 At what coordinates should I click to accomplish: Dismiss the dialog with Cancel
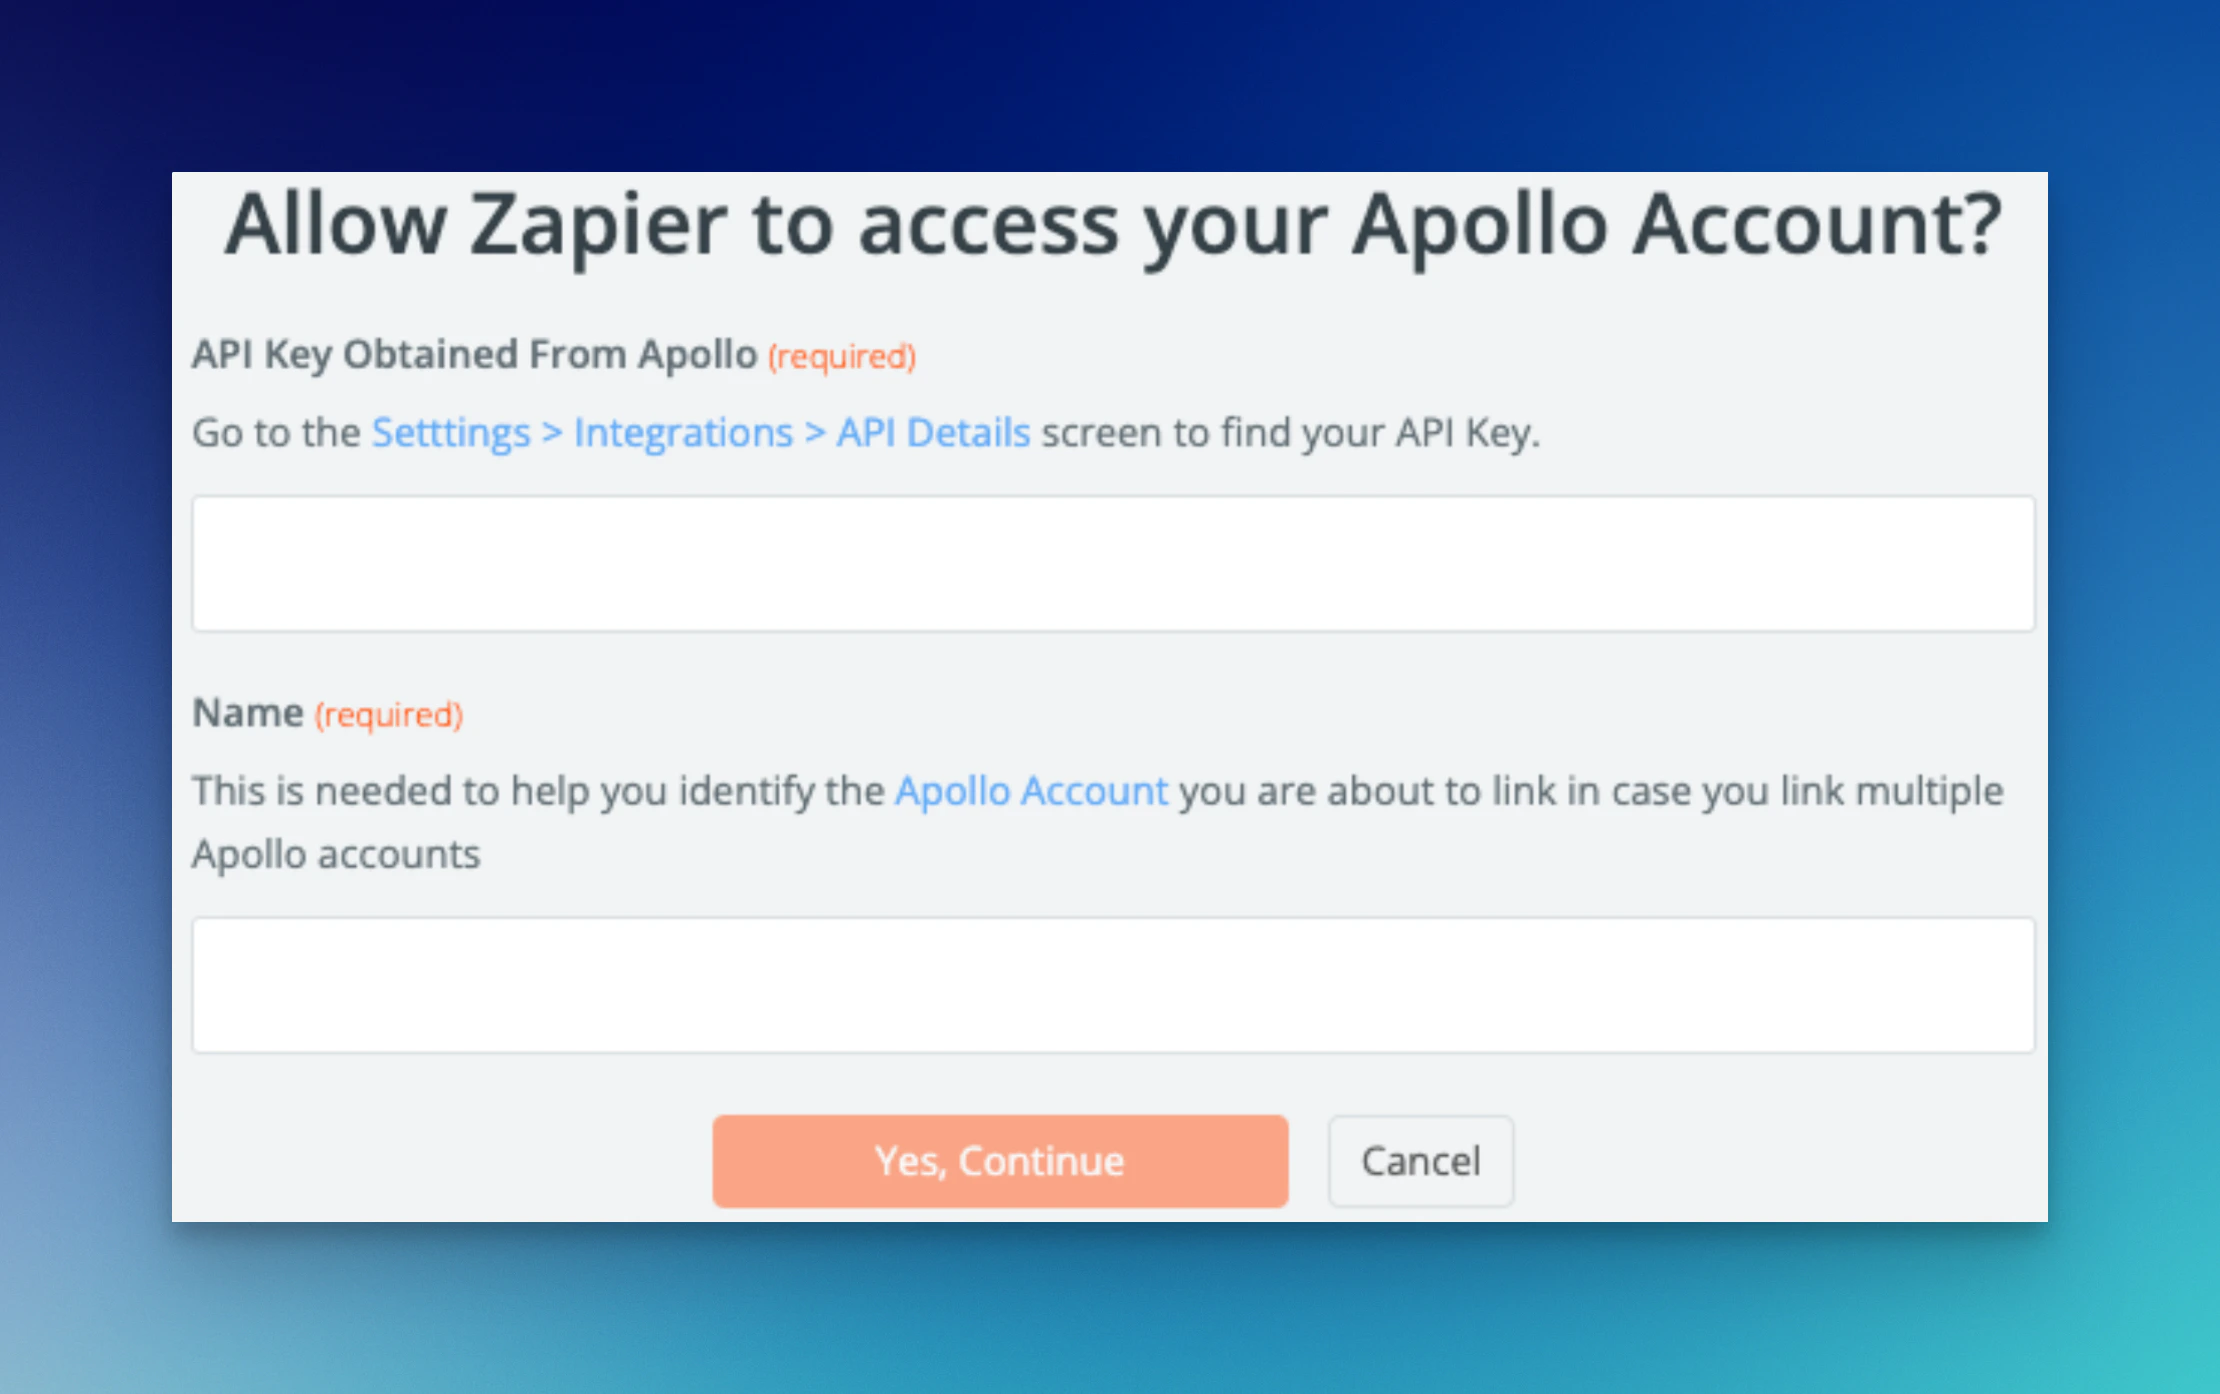click(1420, 1160)
